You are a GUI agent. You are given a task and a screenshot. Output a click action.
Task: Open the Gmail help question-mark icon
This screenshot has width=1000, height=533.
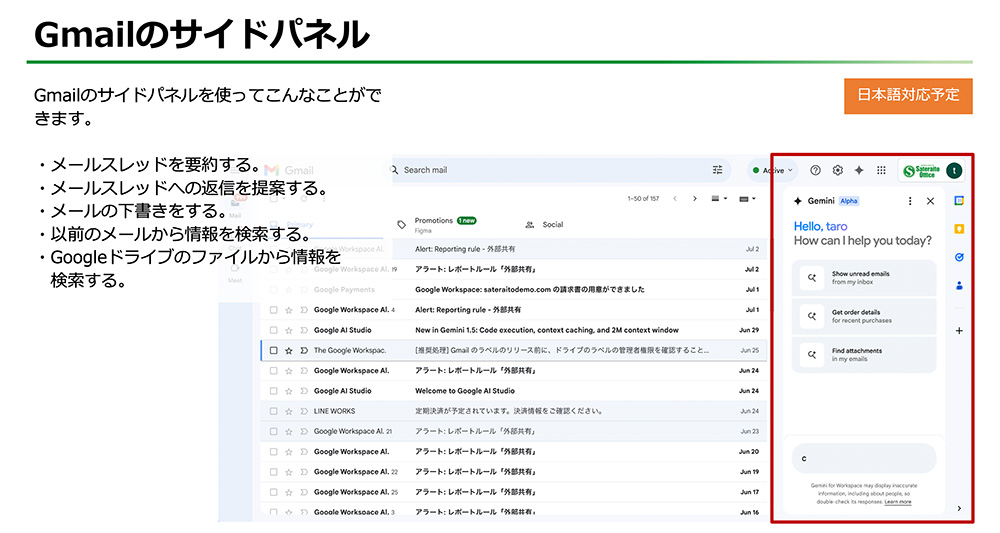pos(815,170)
